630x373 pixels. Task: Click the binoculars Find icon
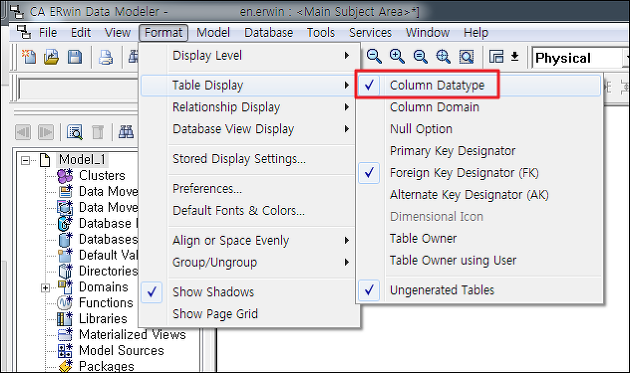pyautogui.click(x=126, y=131)
